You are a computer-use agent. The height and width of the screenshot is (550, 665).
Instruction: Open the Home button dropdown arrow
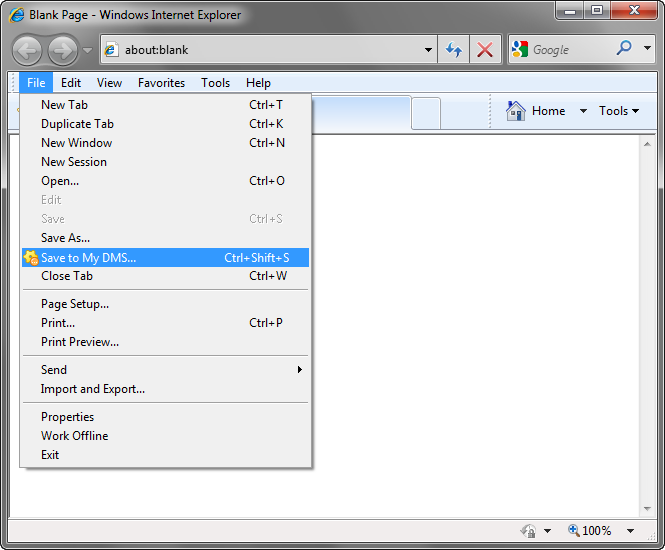pyautogui.click(x=583, y=111)
